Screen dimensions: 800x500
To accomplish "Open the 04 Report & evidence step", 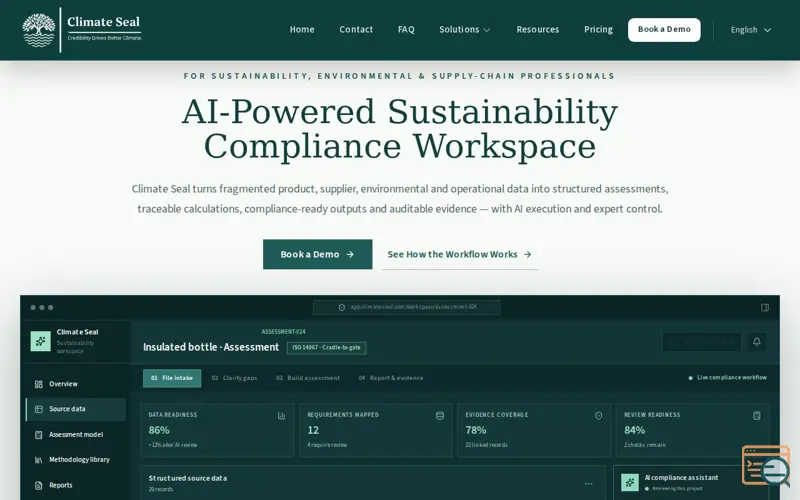I will coord(391,378).
